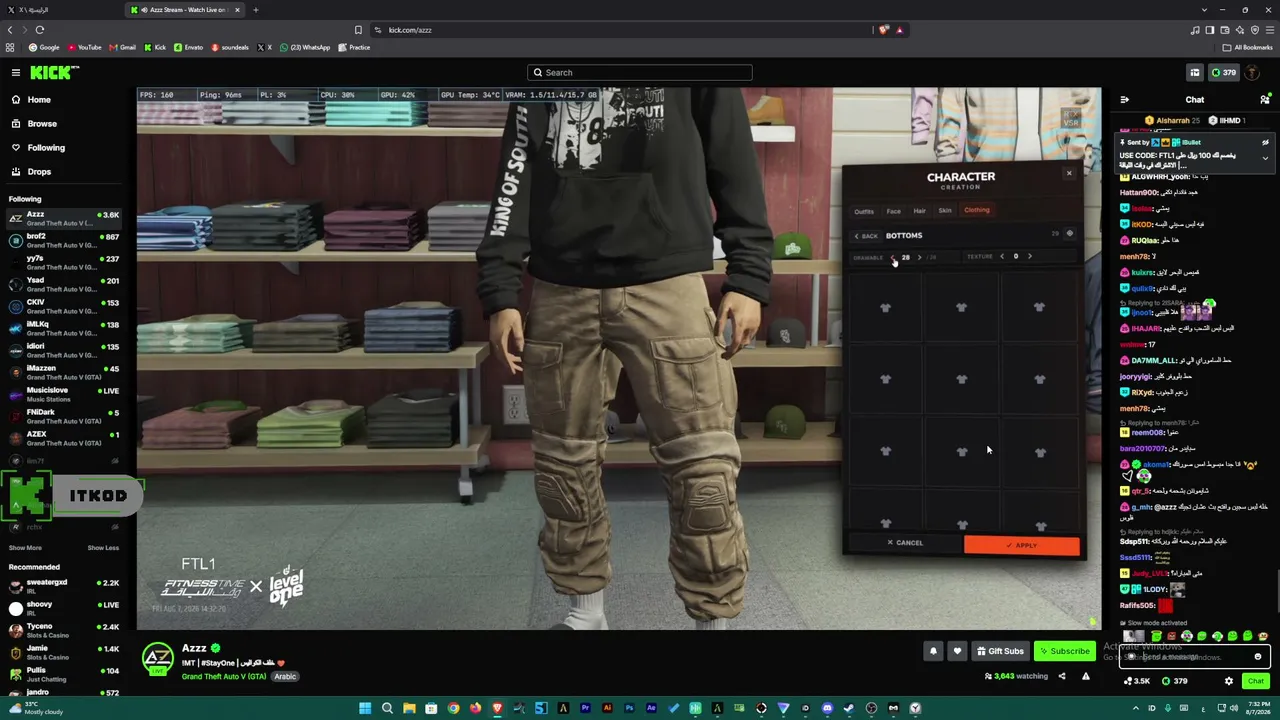Open the Azzz channel in Following list
This screenshot has width=1280, height=720.
[64, 218]
